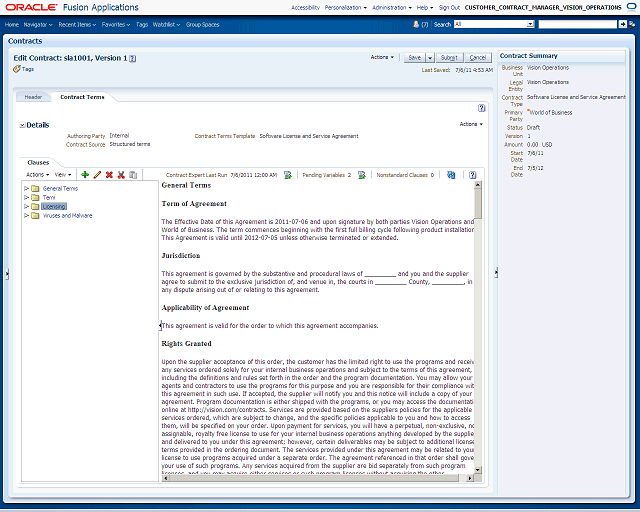The width and height of the screenshot is (640, 512).
Task: Click the Tags icon under contract title
Action: coord(17,69)
